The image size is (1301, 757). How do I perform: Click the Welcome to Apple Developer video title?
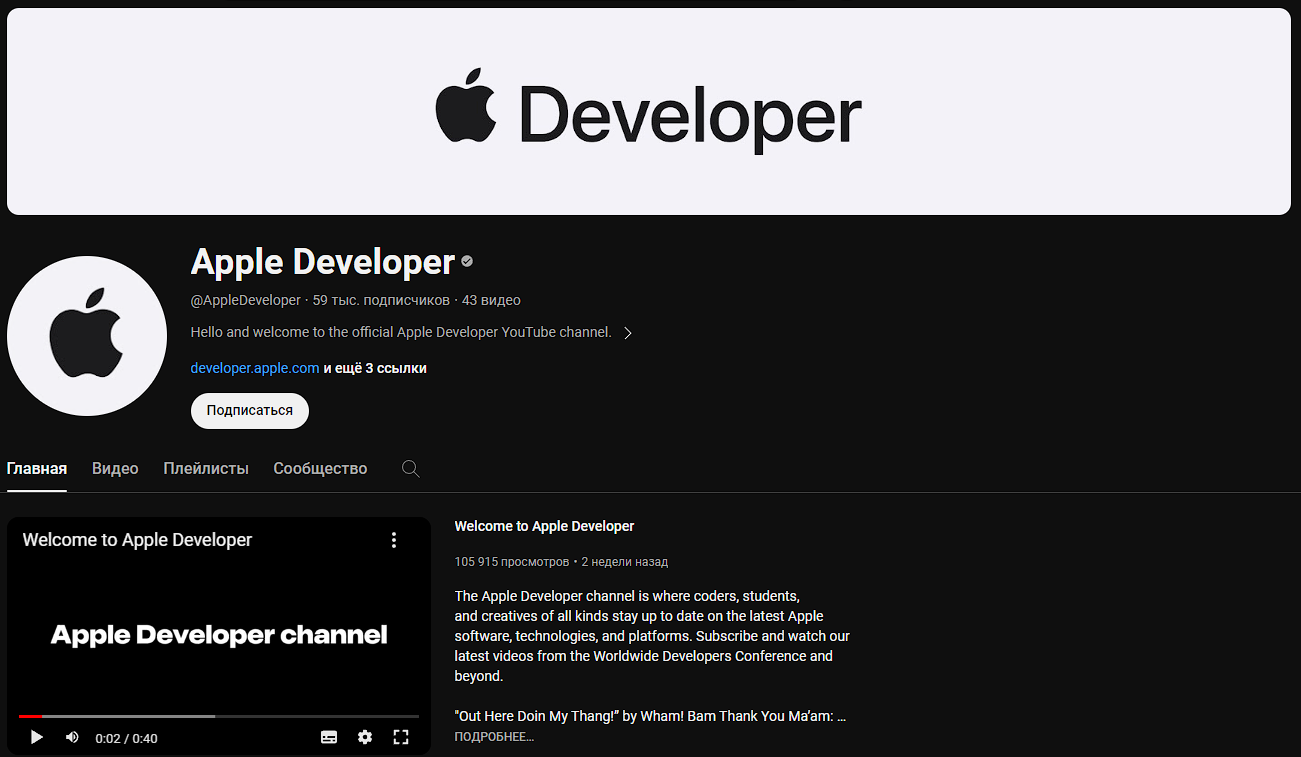544,525
